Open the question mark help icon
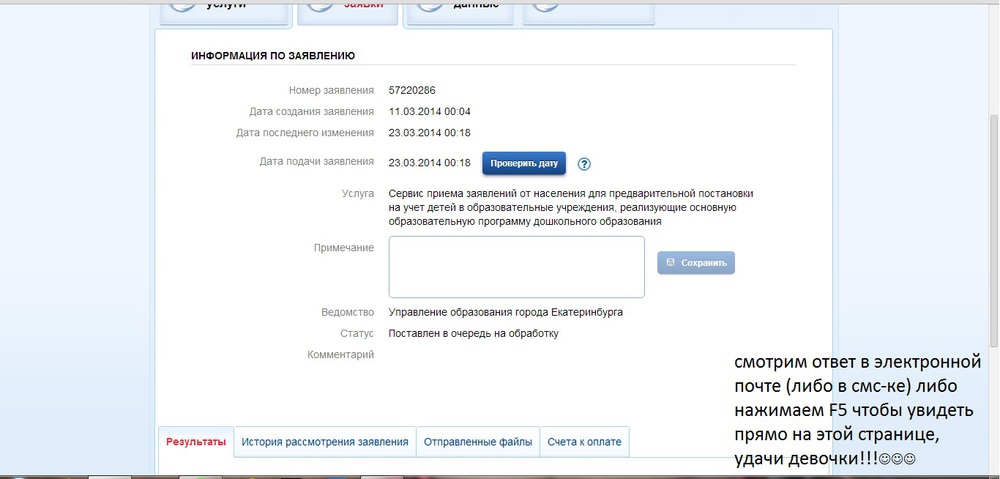 tap(585, 164)
